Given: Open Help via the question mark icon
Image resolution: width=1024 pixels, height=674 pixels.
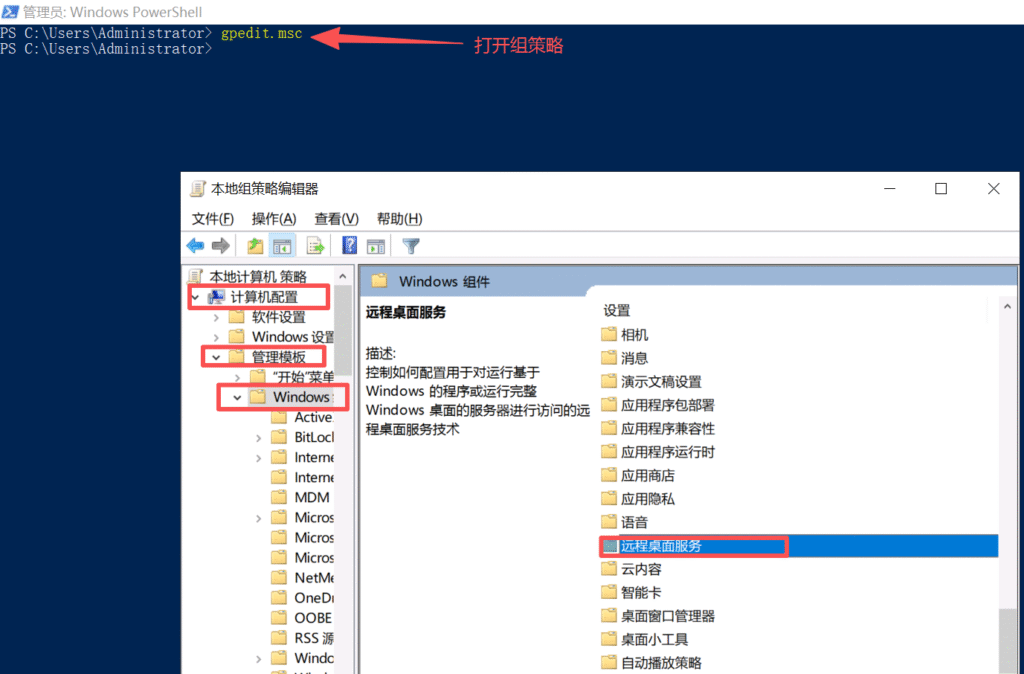Looking at the screenshot, I should (350, 246).
